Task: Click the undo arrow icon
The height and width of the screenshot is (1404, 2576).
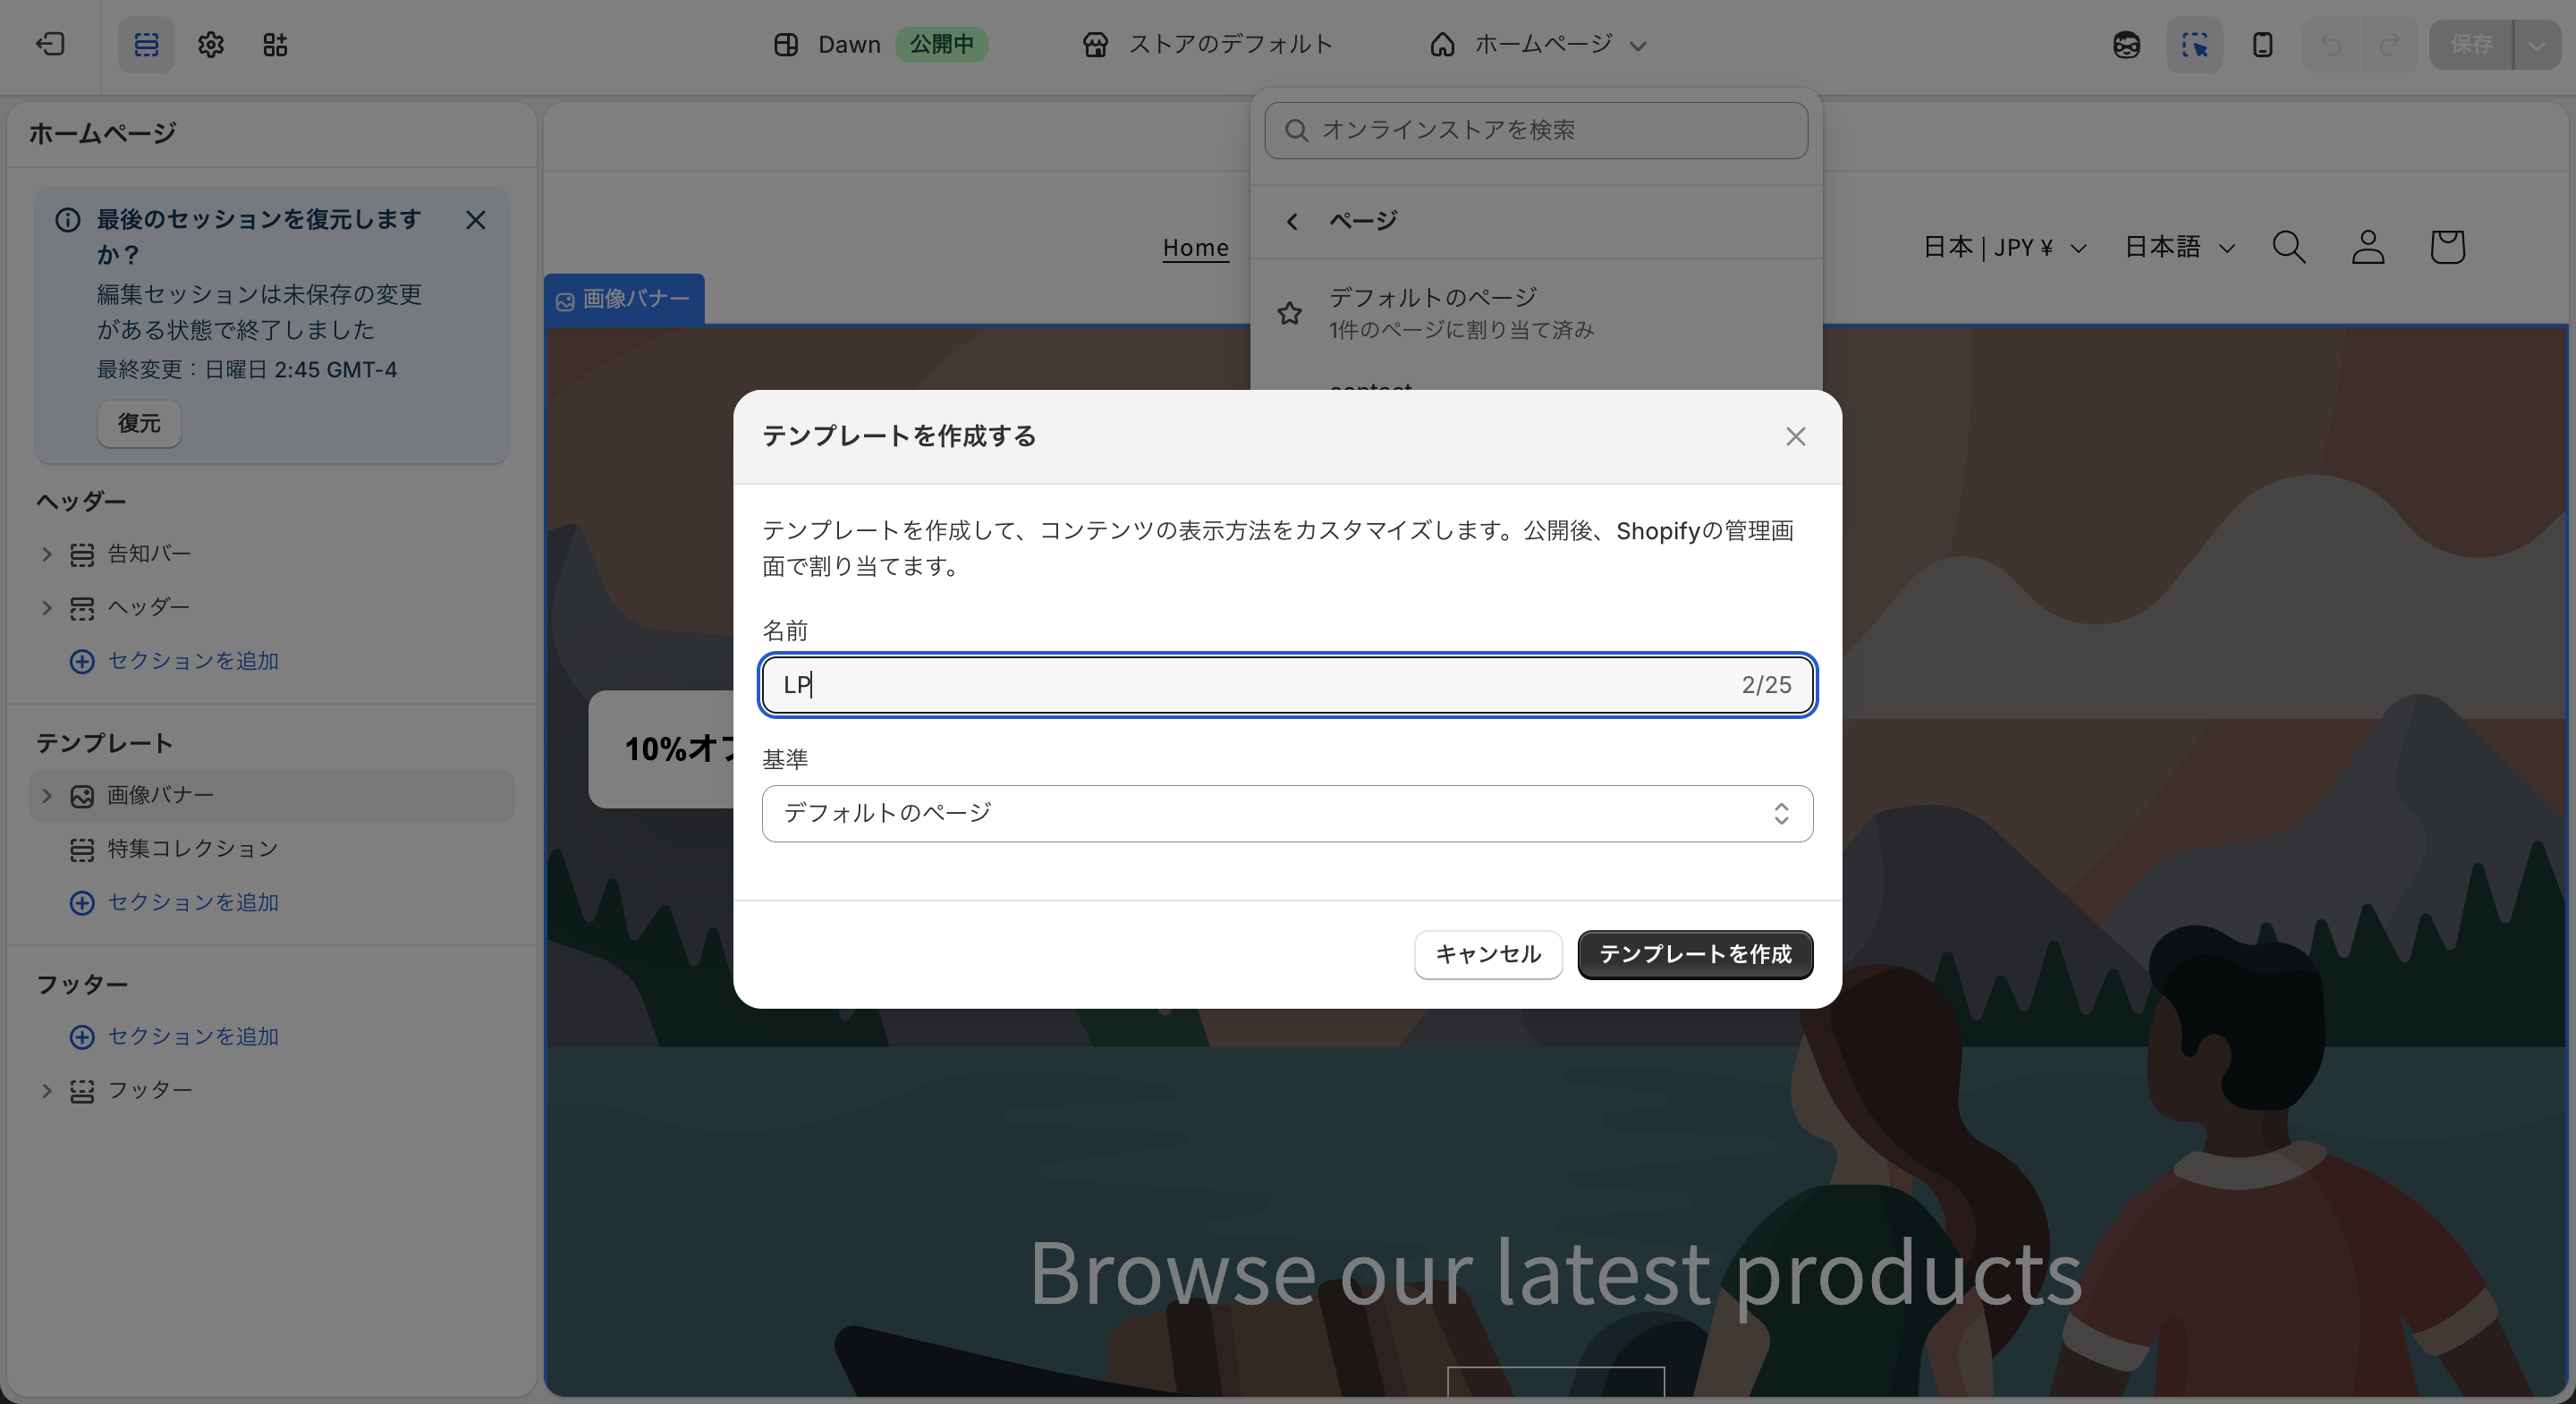Action: [2330, 44]
